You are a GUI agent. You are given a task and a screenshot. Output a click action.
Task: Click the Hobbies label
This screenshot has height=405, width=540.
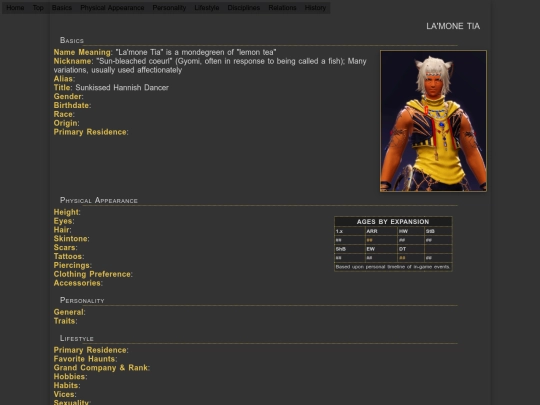70,377
